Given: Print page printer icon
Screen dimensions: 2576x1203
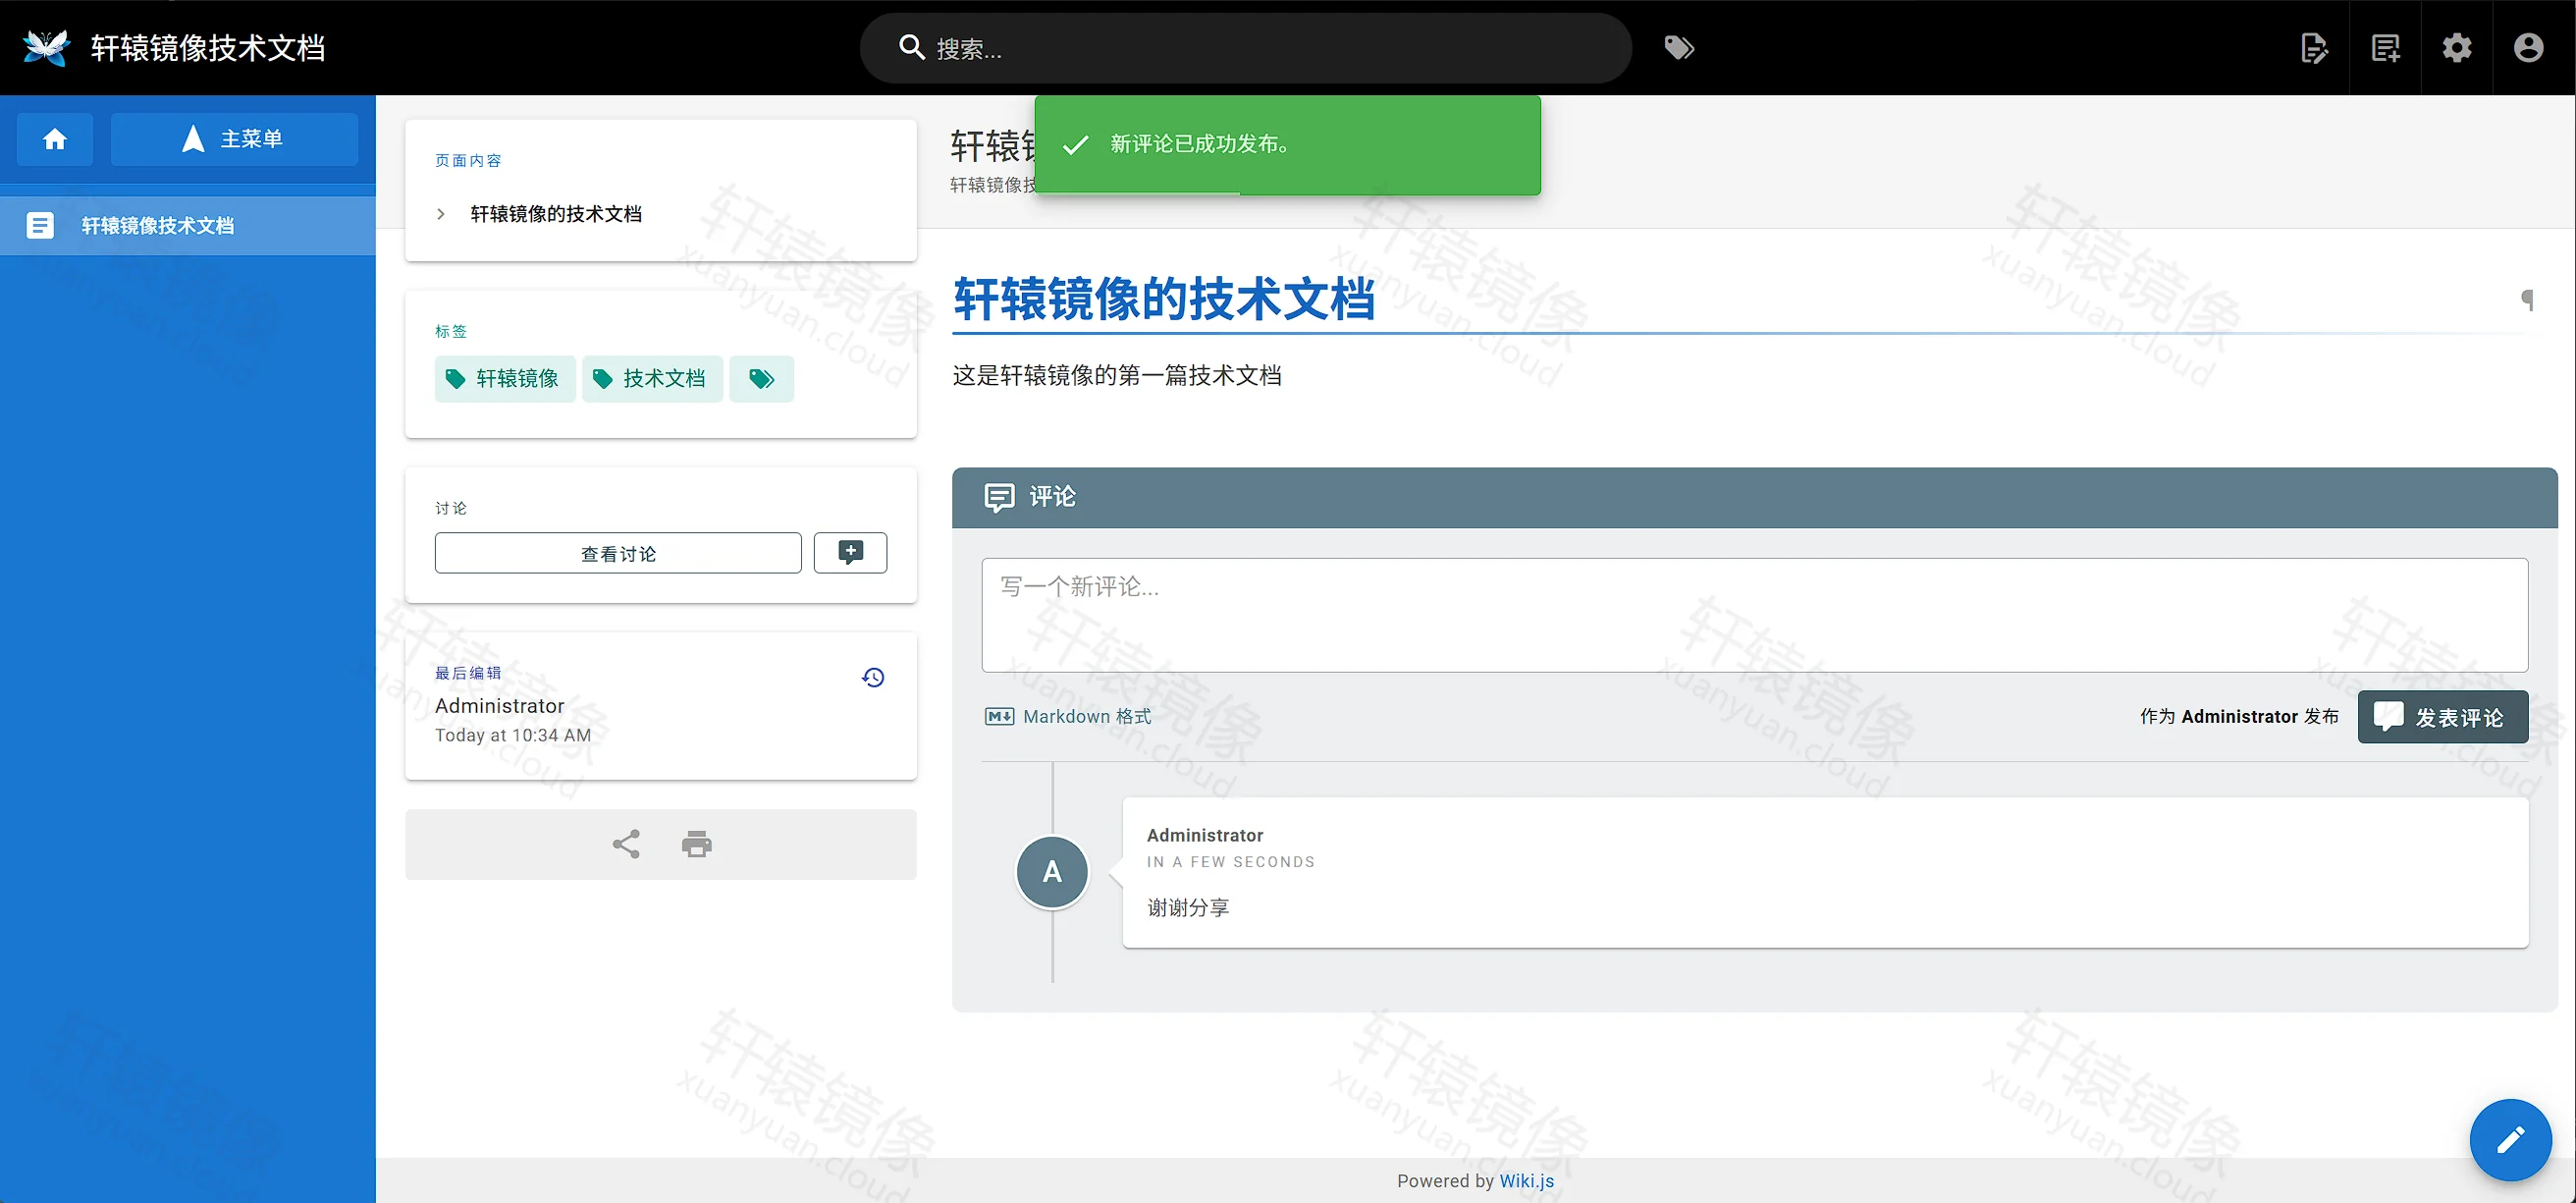Looking at the screenshot, I should coord(697,845).
